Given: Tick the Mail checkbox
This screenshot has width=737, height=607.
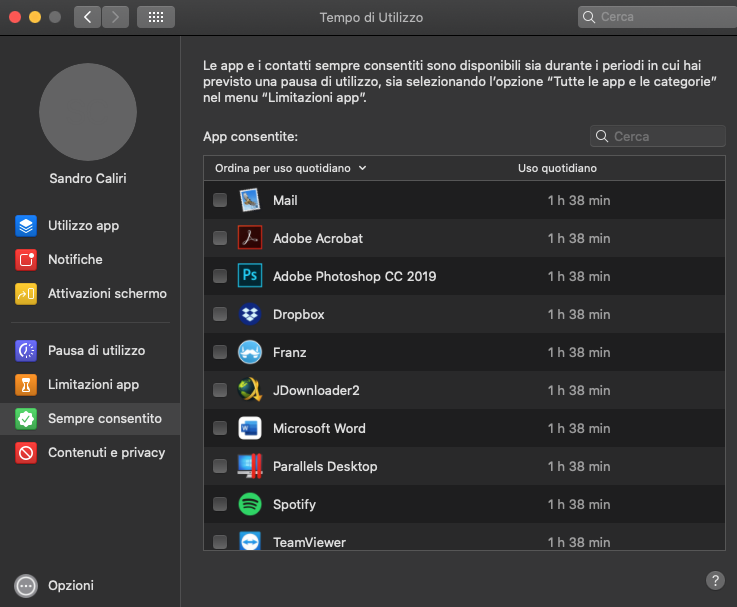Looking at the screenshot, I should click(220, 200).
